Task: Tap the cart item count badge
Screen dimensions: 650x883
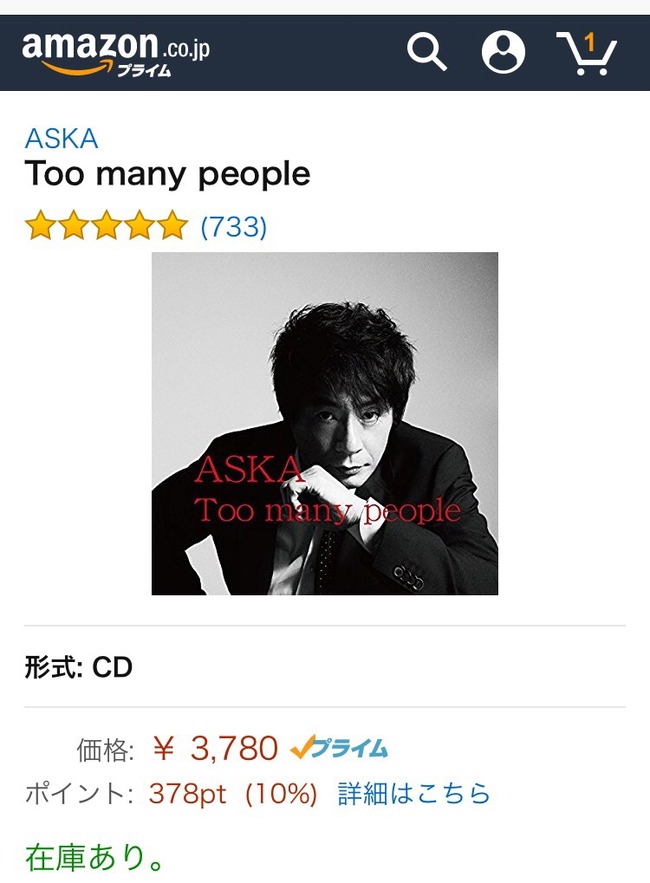Action: (x=590, y=43)
